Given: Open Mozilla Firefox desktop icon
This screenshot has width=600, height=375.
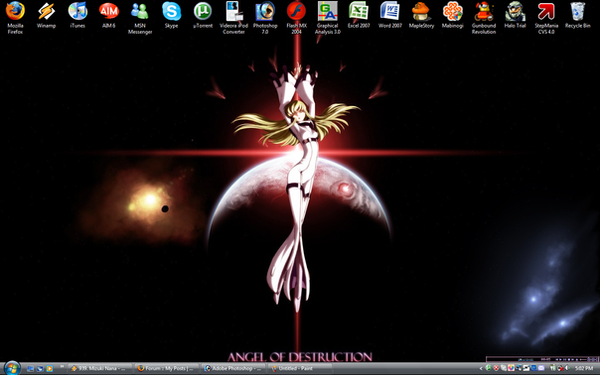Looking at the screenshot, I should (x=15, y=18).
